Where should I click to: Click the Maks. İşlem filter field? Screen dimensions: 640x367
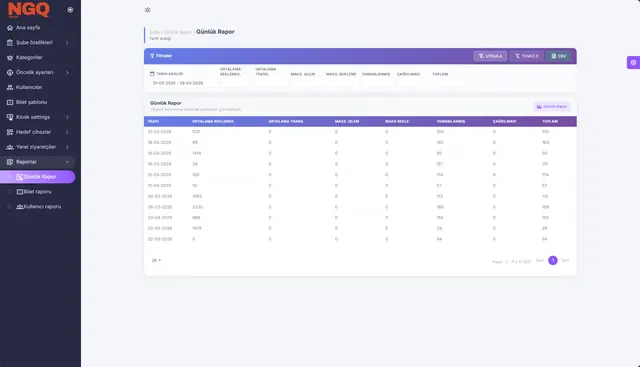pyautogui.click(x=306, y=83)
